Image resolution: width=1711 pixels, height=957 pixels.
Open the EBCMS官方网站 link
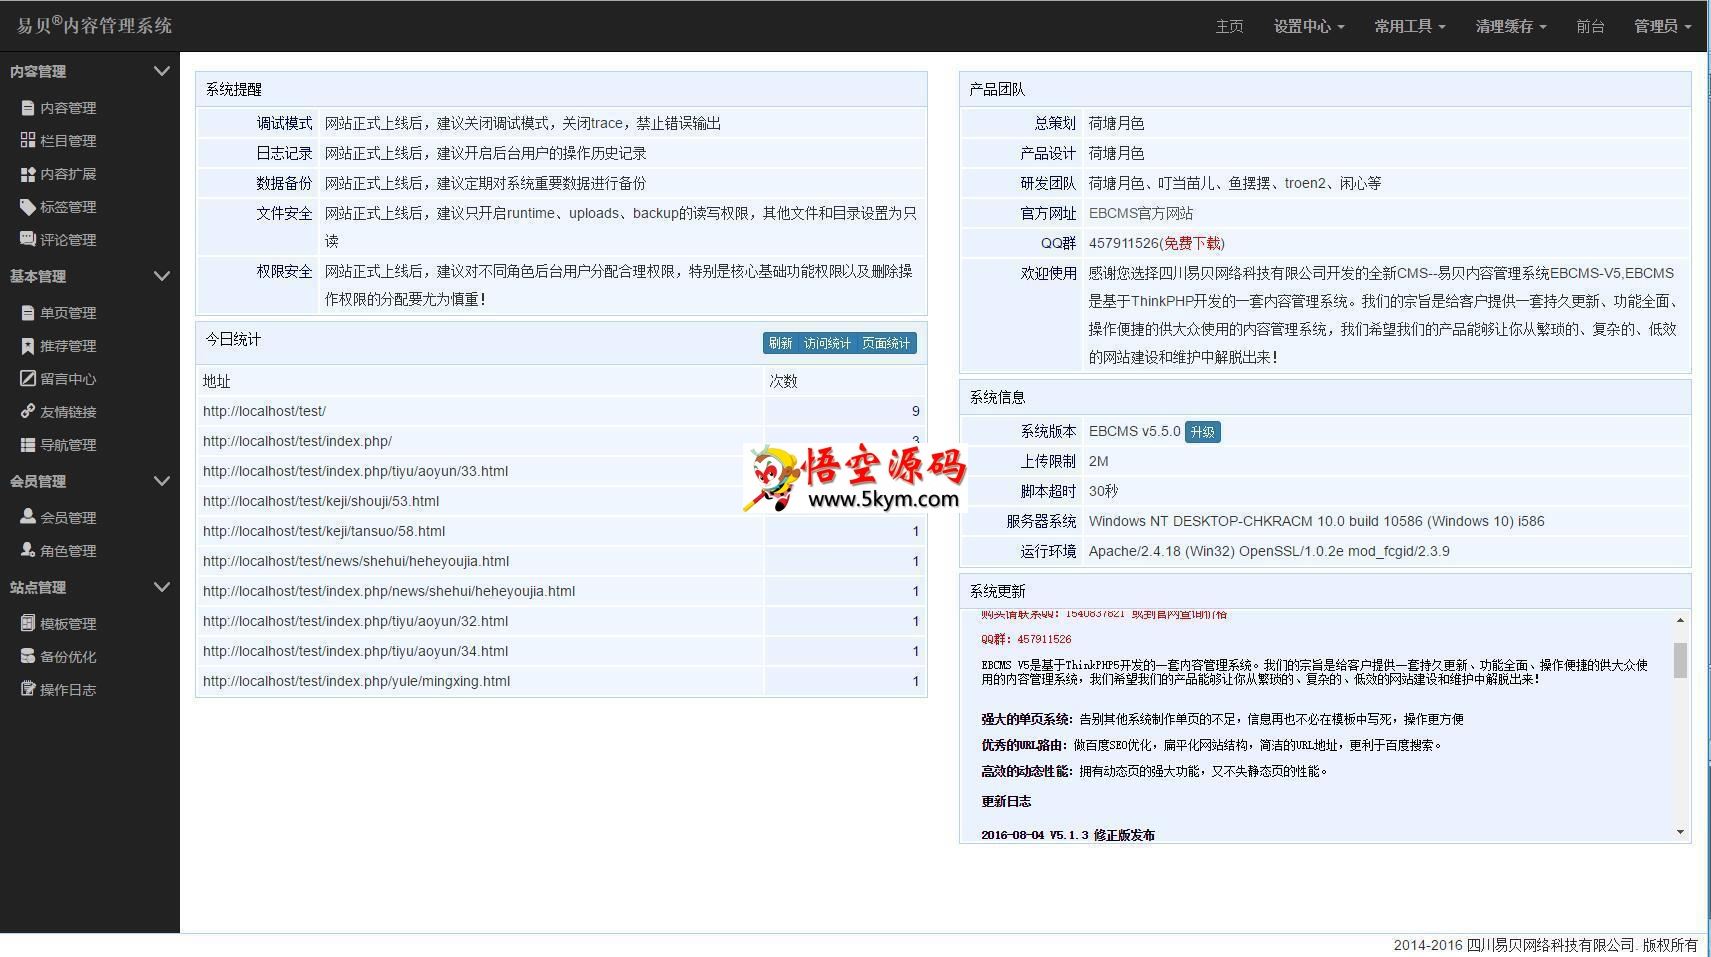(1141, 213)
